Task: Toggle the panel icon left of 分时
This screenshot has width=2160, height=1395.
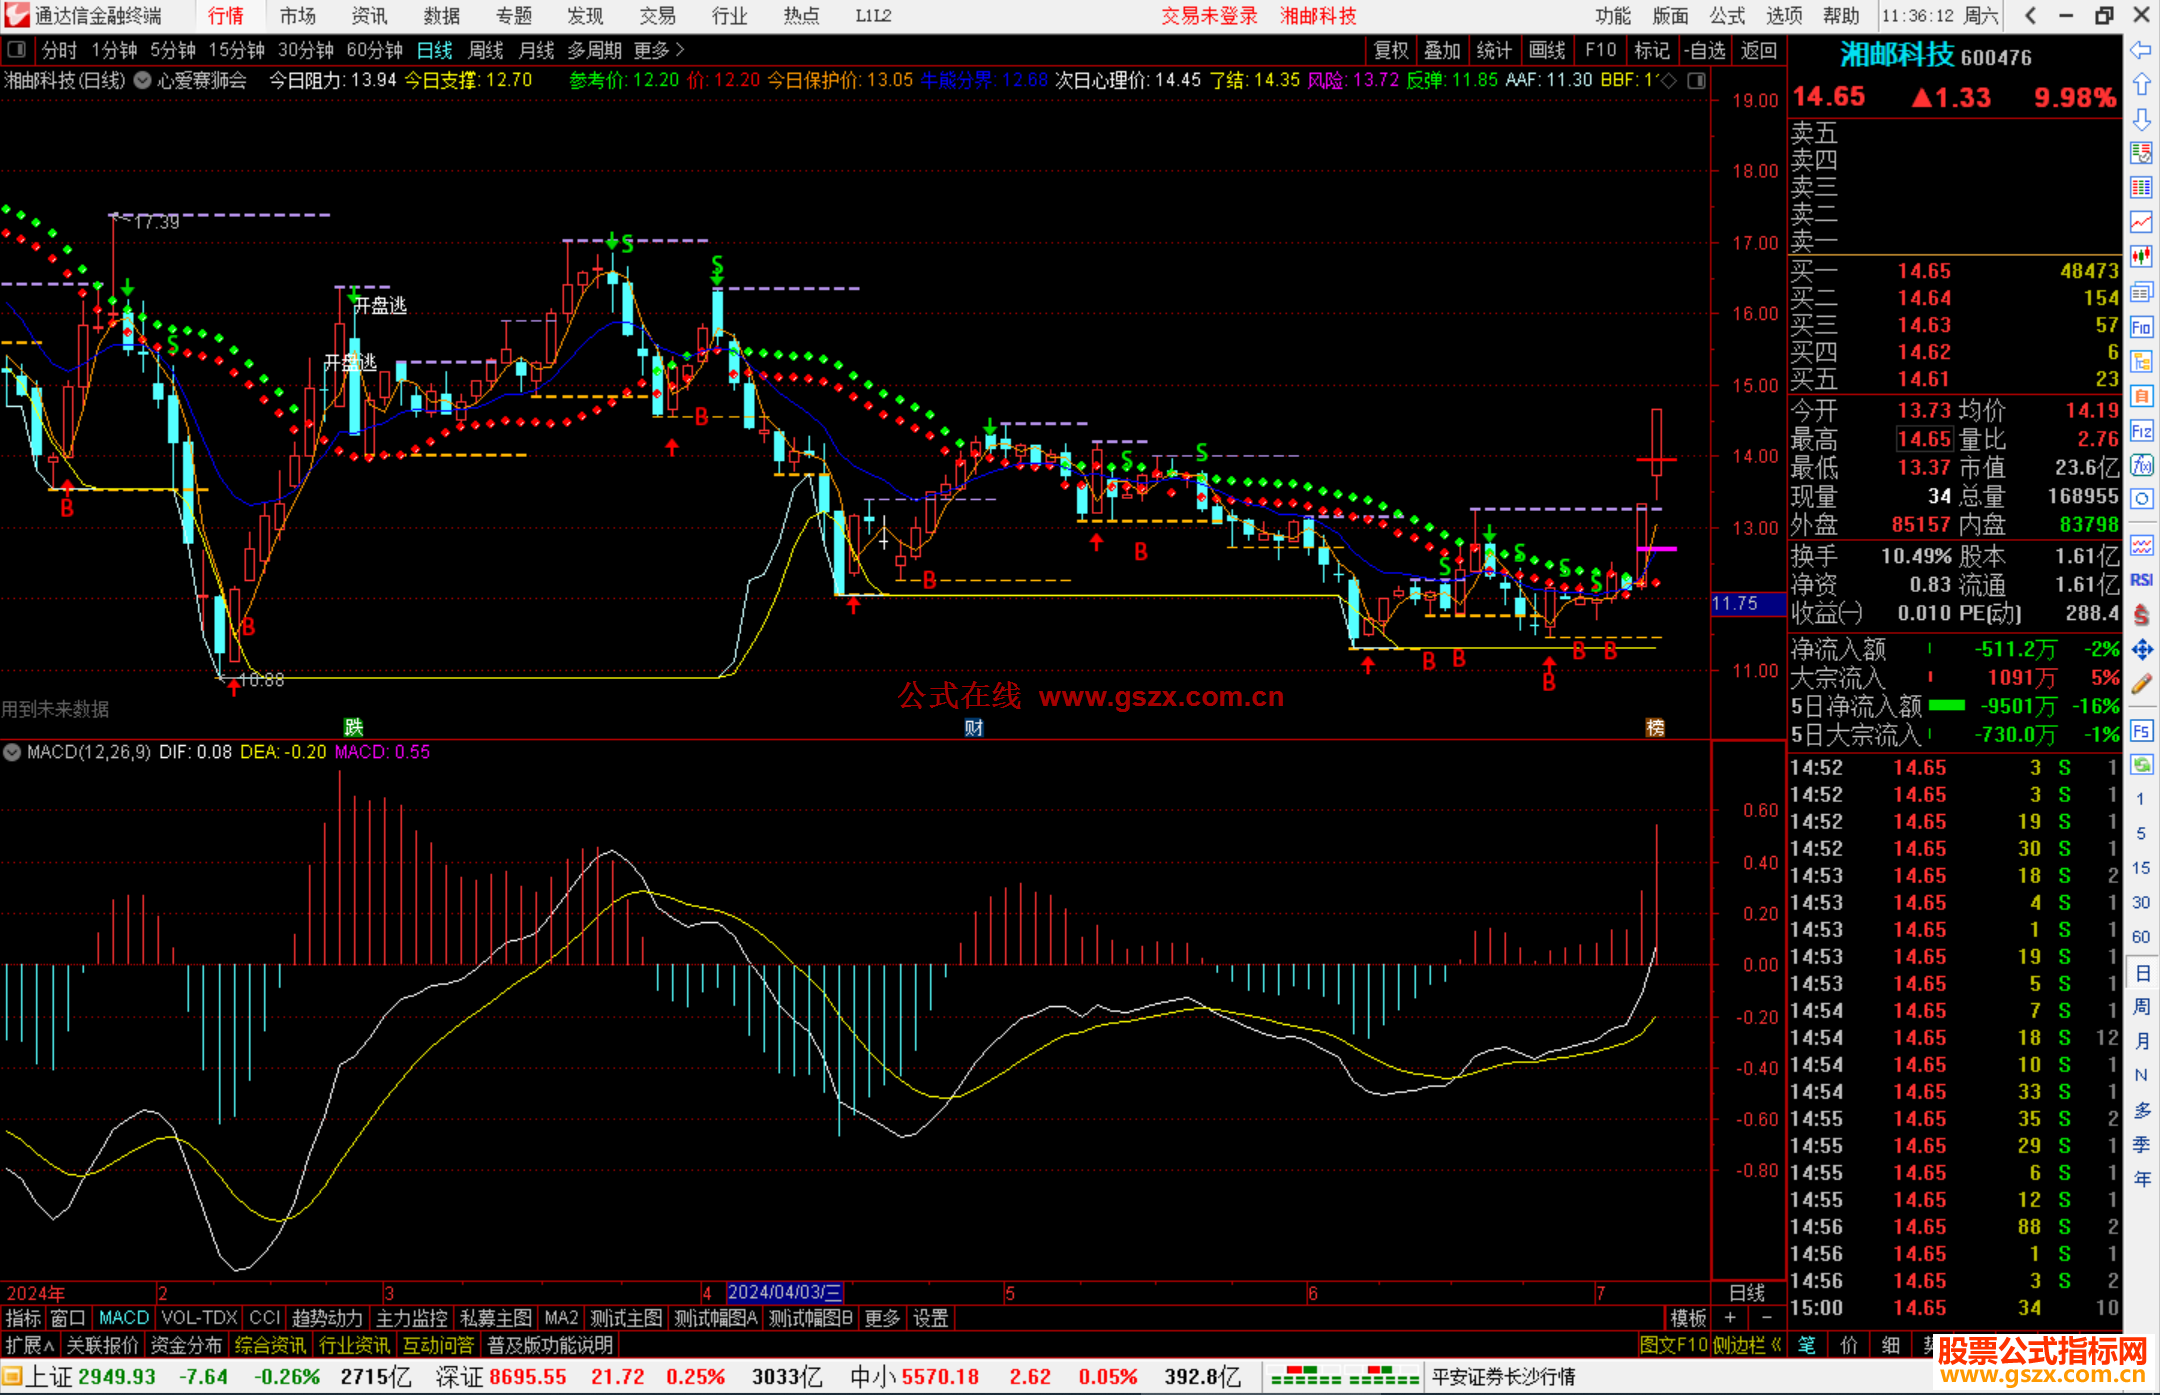Action: [16, 50]
